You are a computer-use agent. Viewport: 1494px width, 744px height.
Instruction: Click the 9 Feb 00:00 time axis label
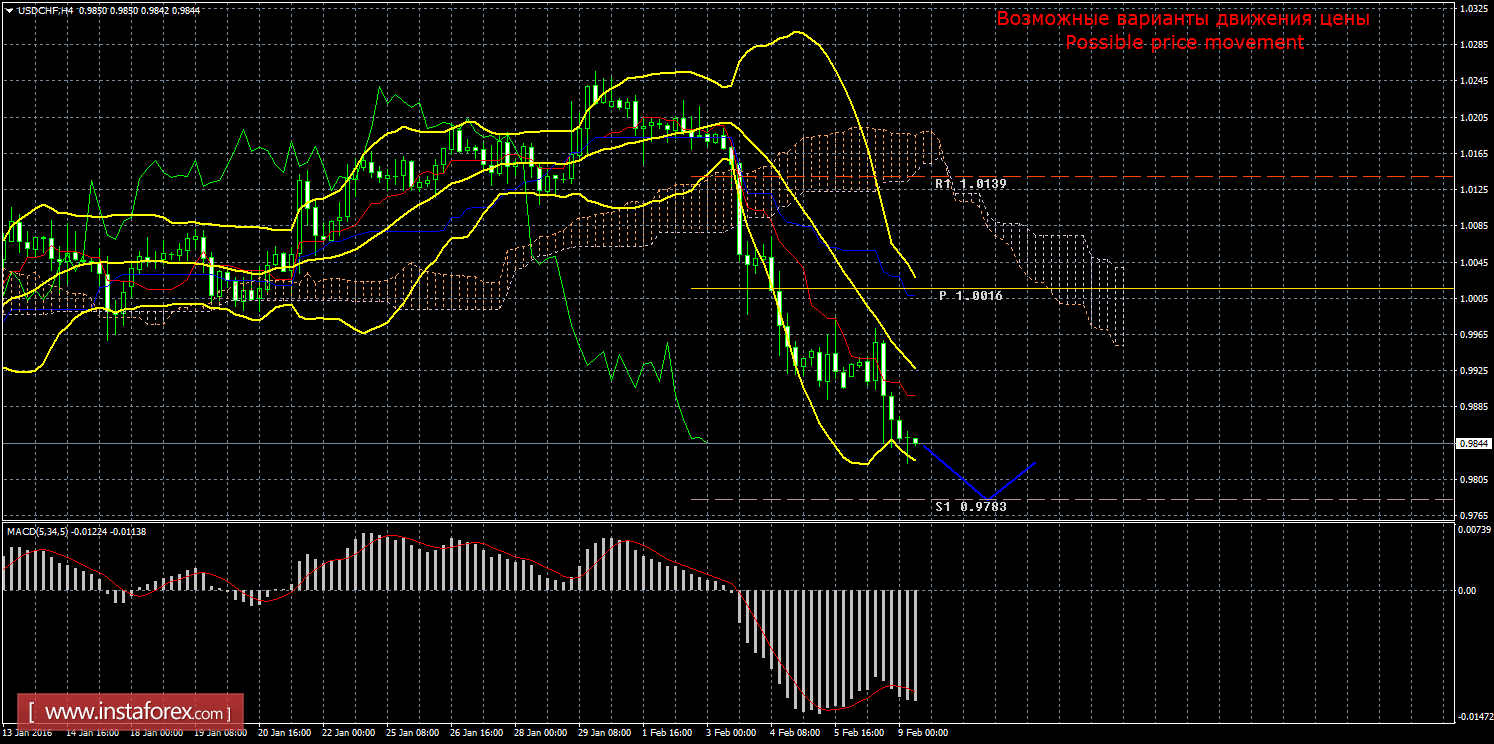pyautogui.click(x=922, y=732)
